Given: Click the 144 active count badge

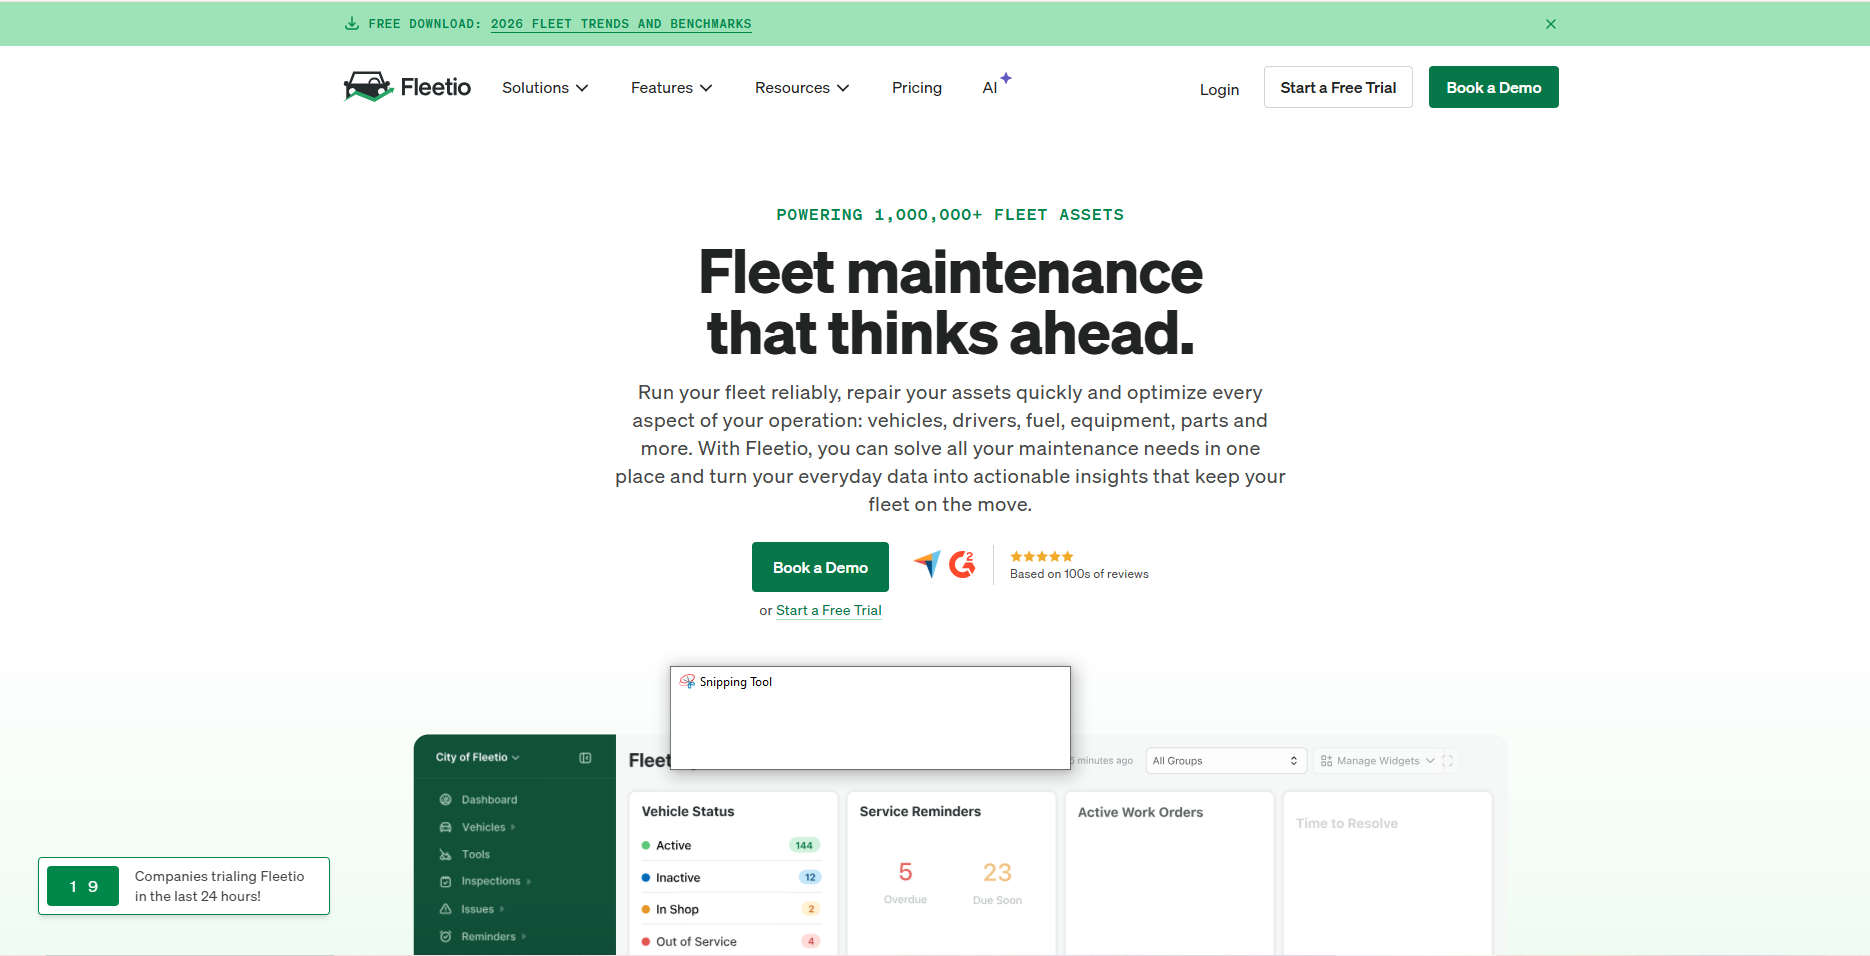Looking at the screenshot, I should coord(804,845).
